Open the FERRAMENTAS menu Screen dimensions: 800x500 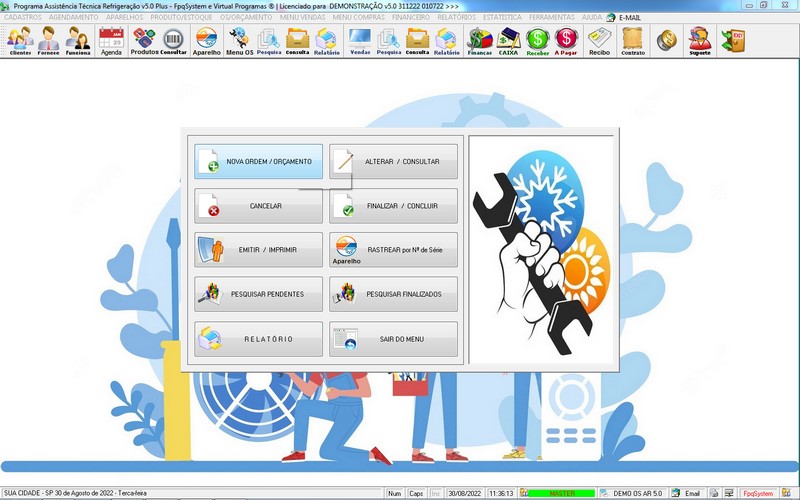click(552, 17)
